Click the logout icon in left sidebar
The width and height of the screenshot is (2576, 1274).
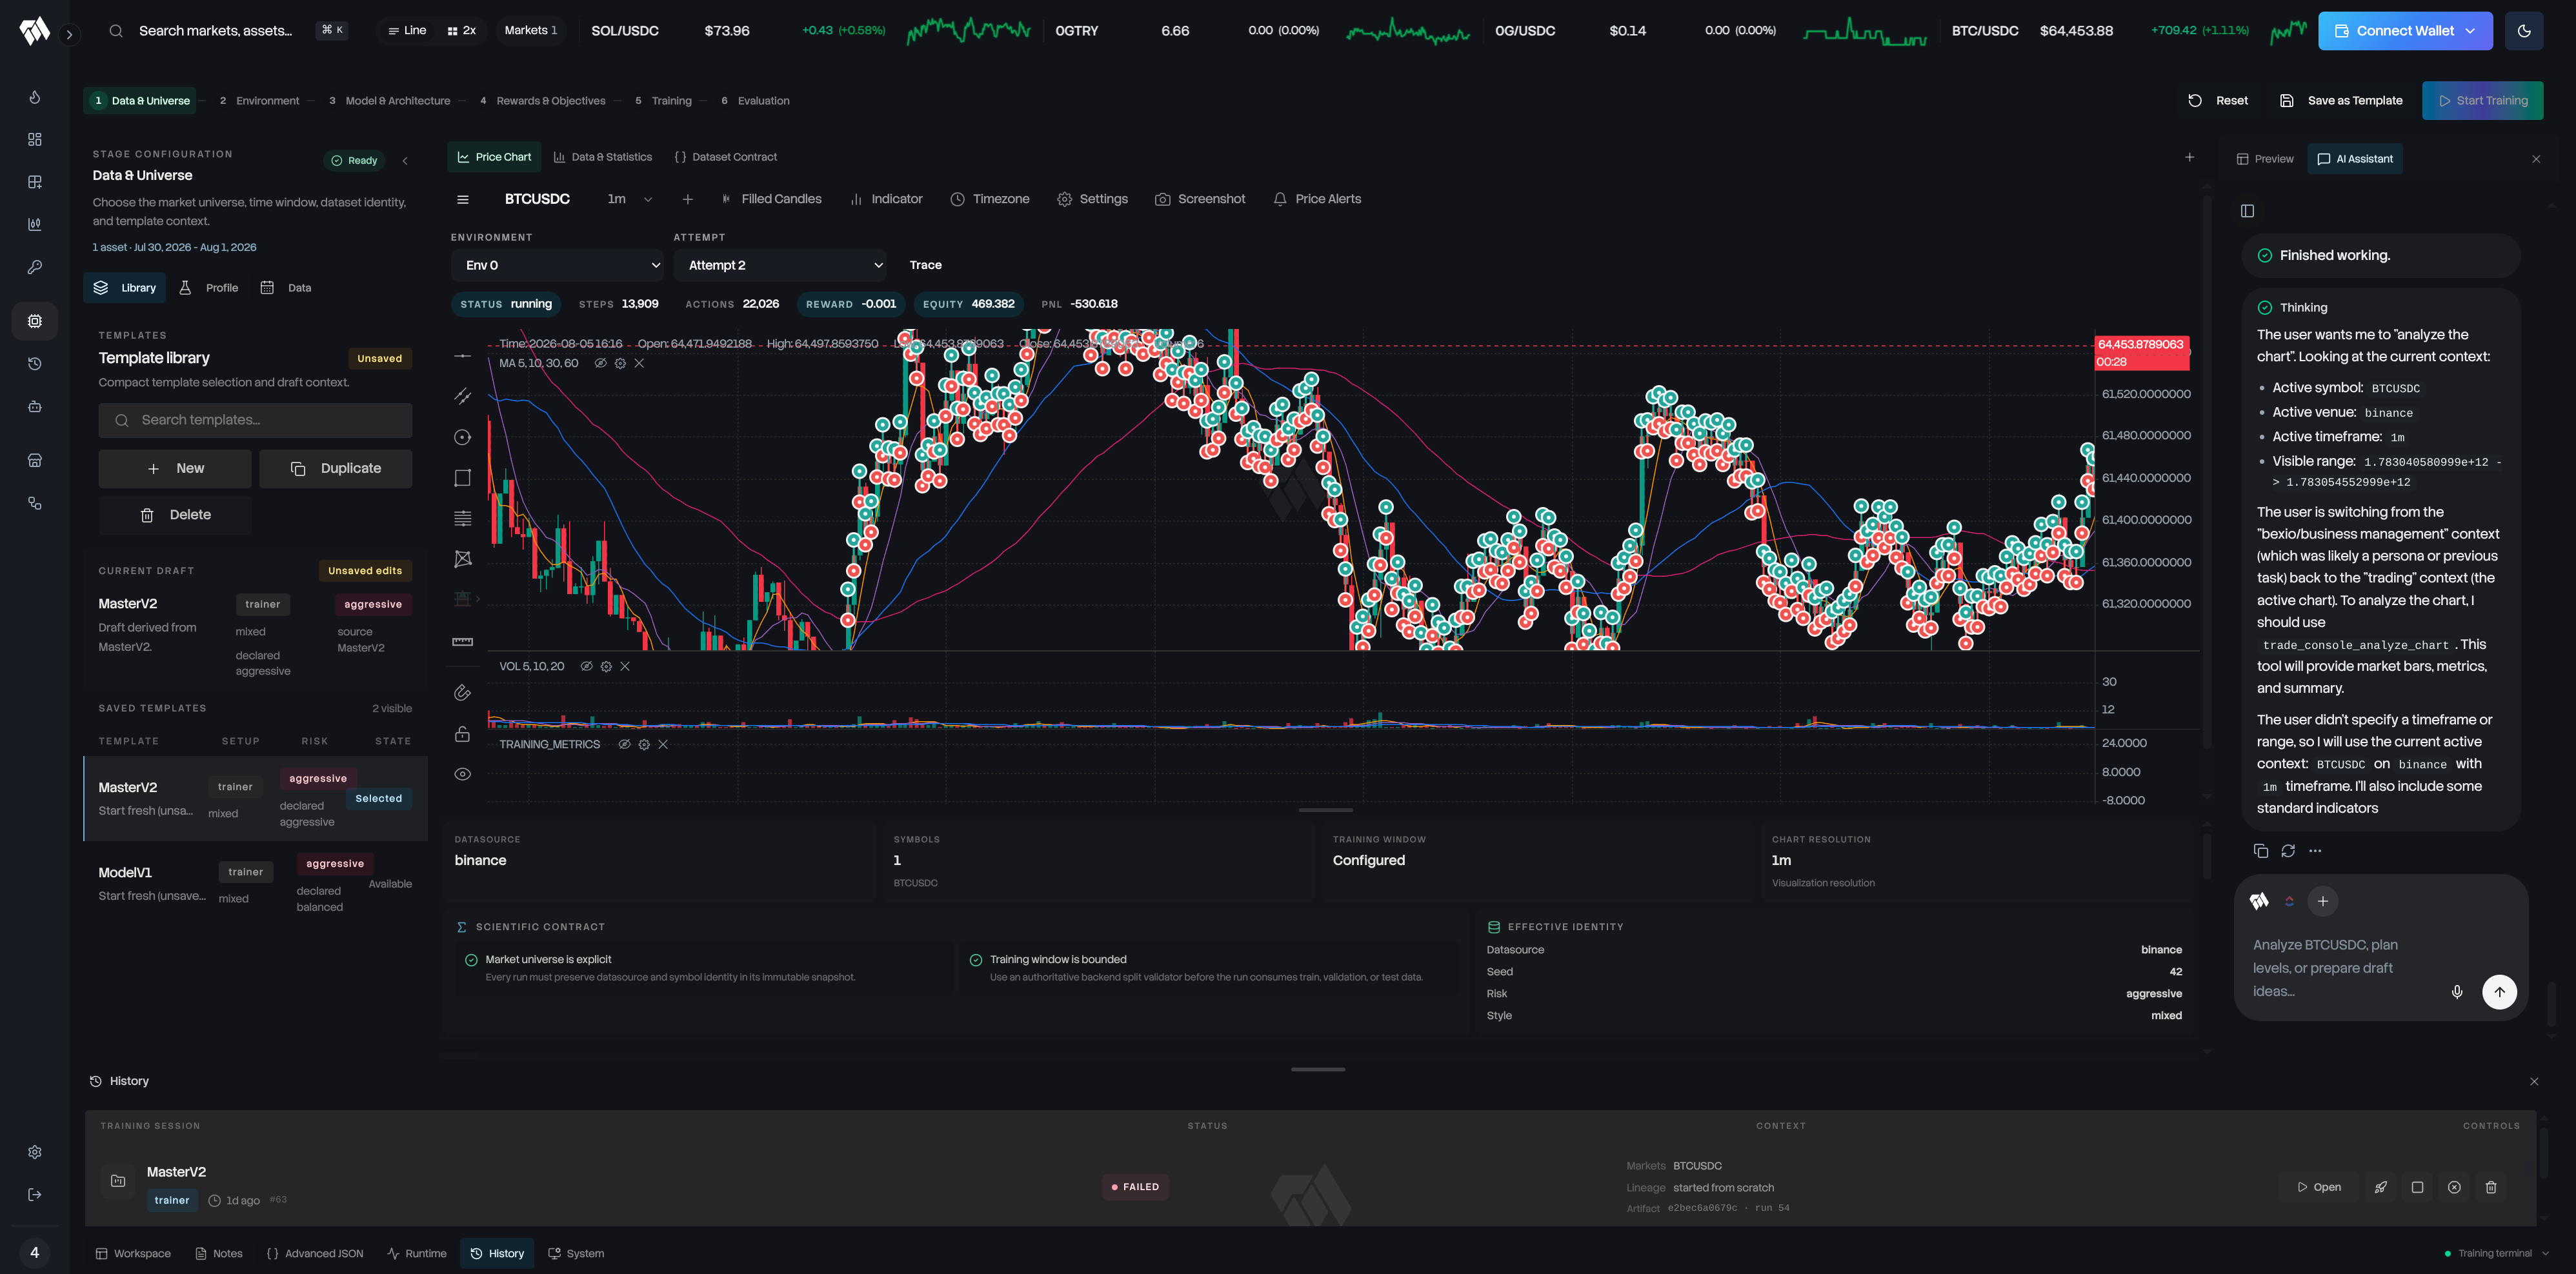point(35,1194)
